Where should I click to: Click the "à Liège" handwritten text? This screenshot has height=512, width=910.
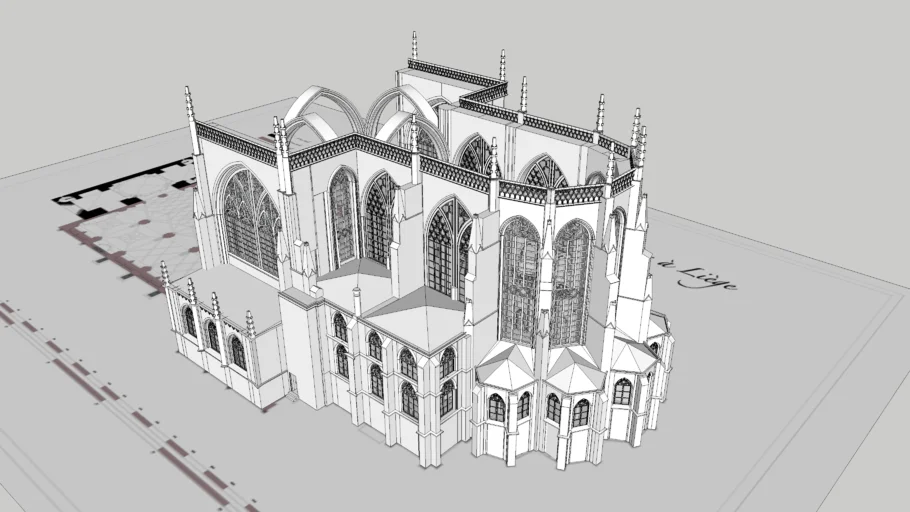coord(699,272)
